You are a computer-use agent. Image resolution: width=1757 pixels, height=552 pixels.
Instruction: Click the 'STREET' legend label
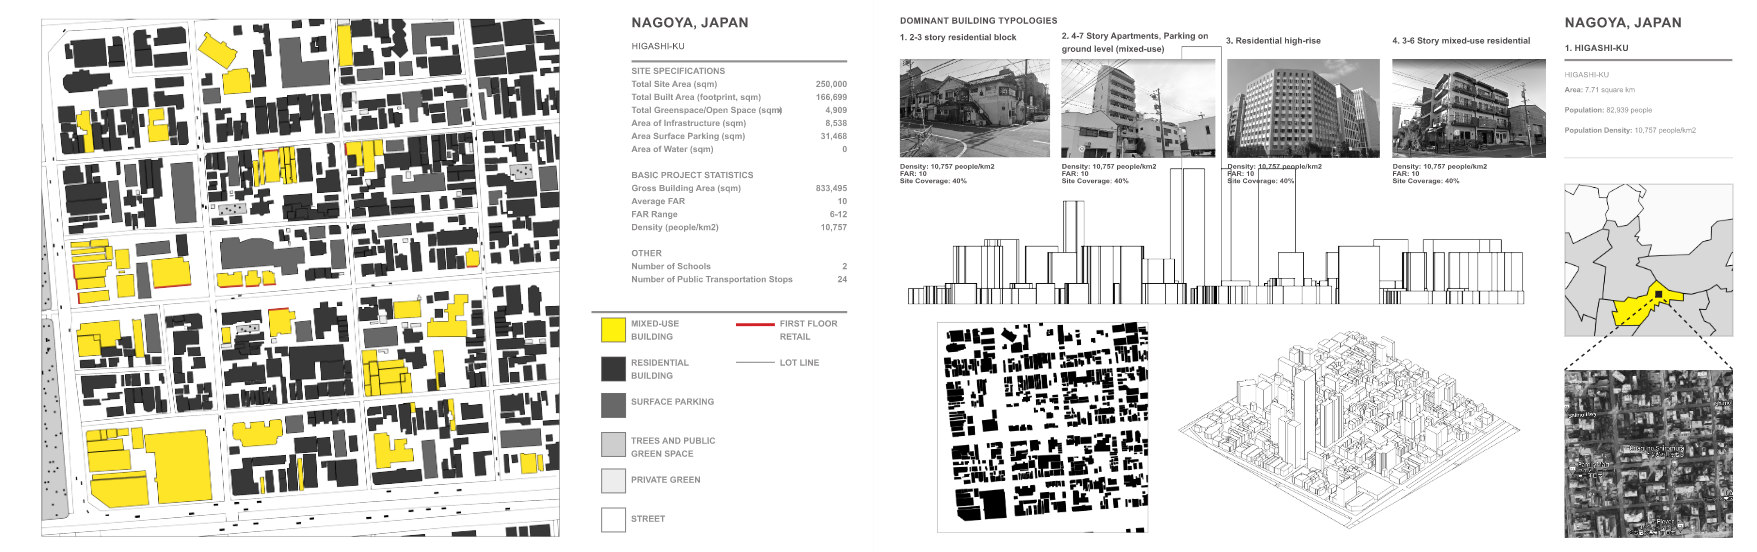648,519
